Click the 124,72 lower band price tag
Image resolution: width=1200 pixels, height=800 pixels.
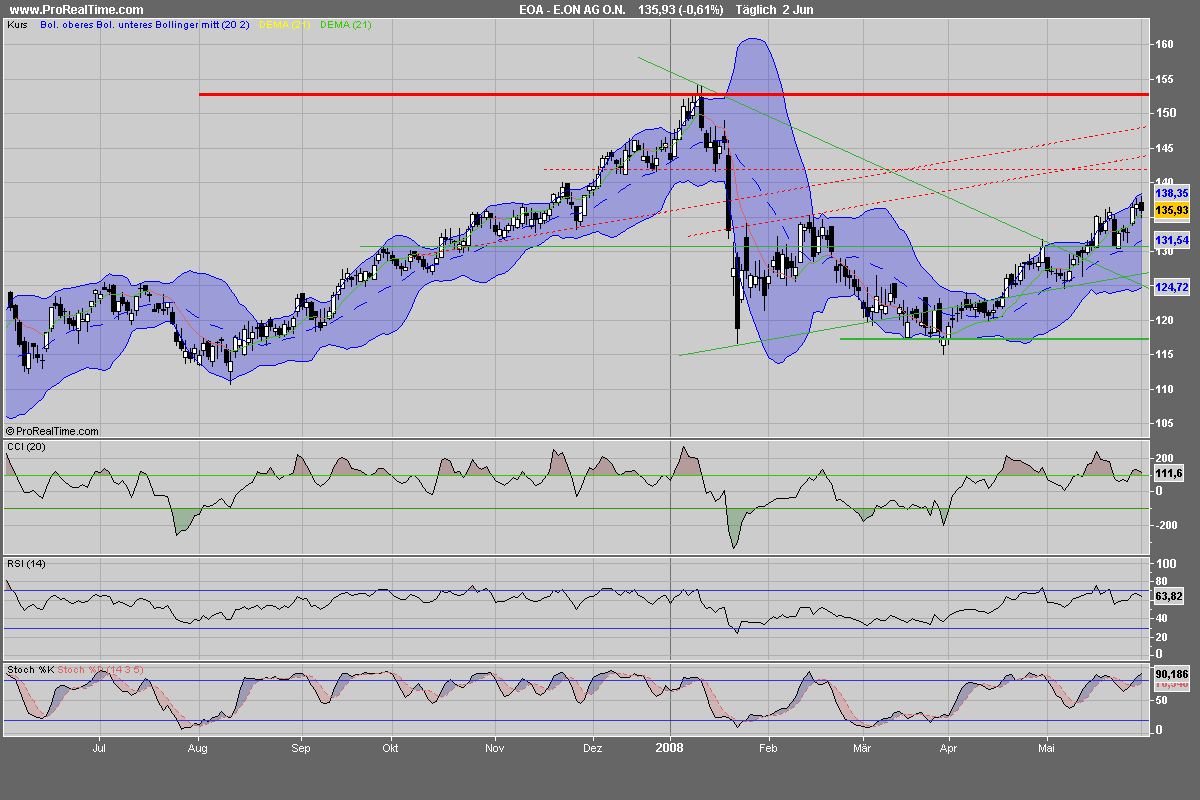1171,287
